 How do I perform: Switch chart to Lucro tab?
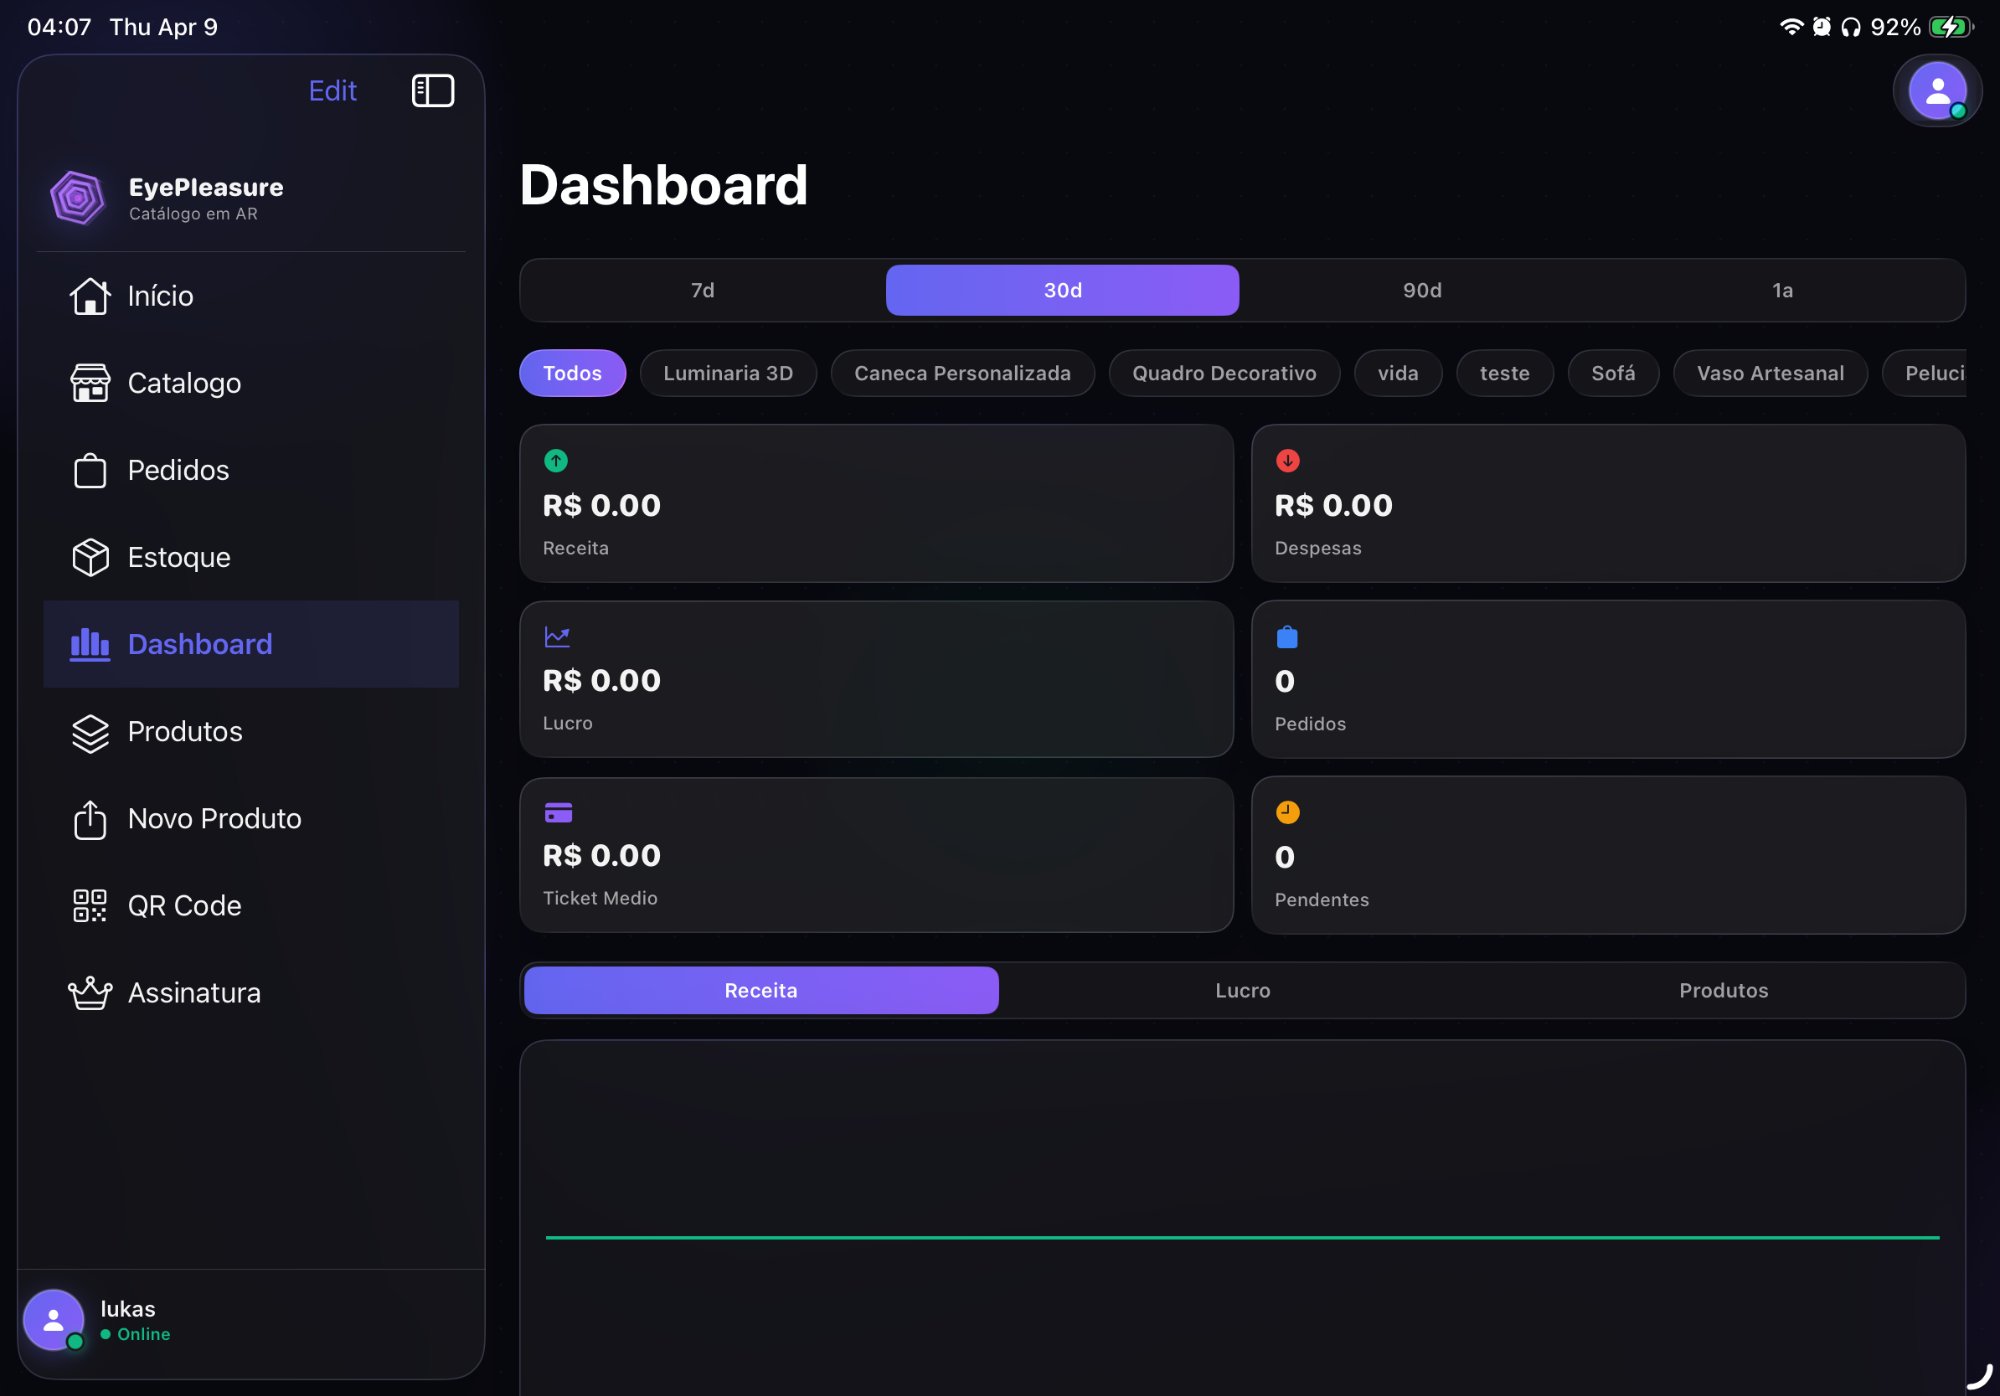point(1242,990)
